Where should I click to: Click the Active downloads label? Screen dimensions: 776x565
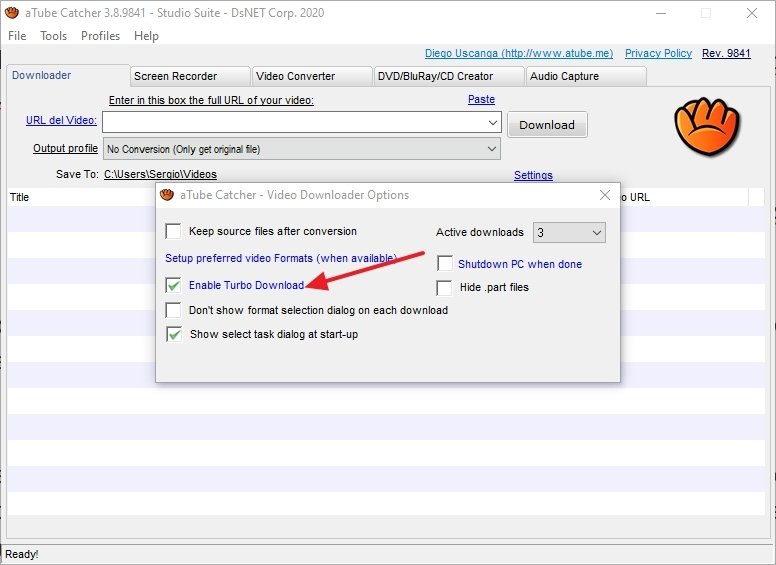(480, 232)
